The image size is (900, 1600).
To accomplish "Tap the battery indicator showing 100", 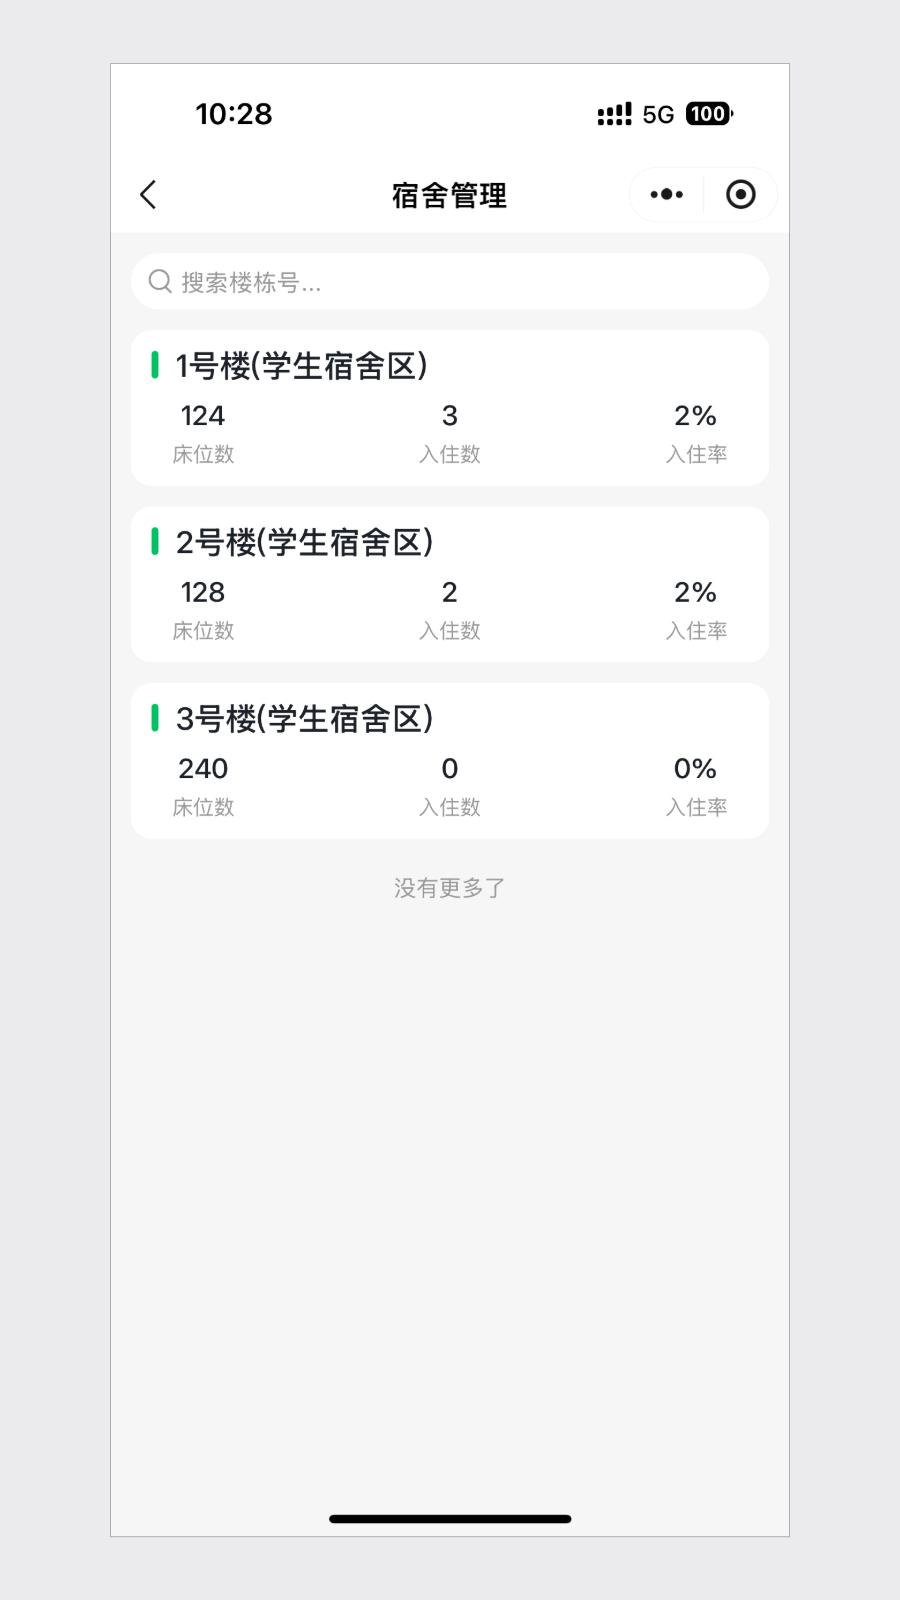I will click(709, 114).
